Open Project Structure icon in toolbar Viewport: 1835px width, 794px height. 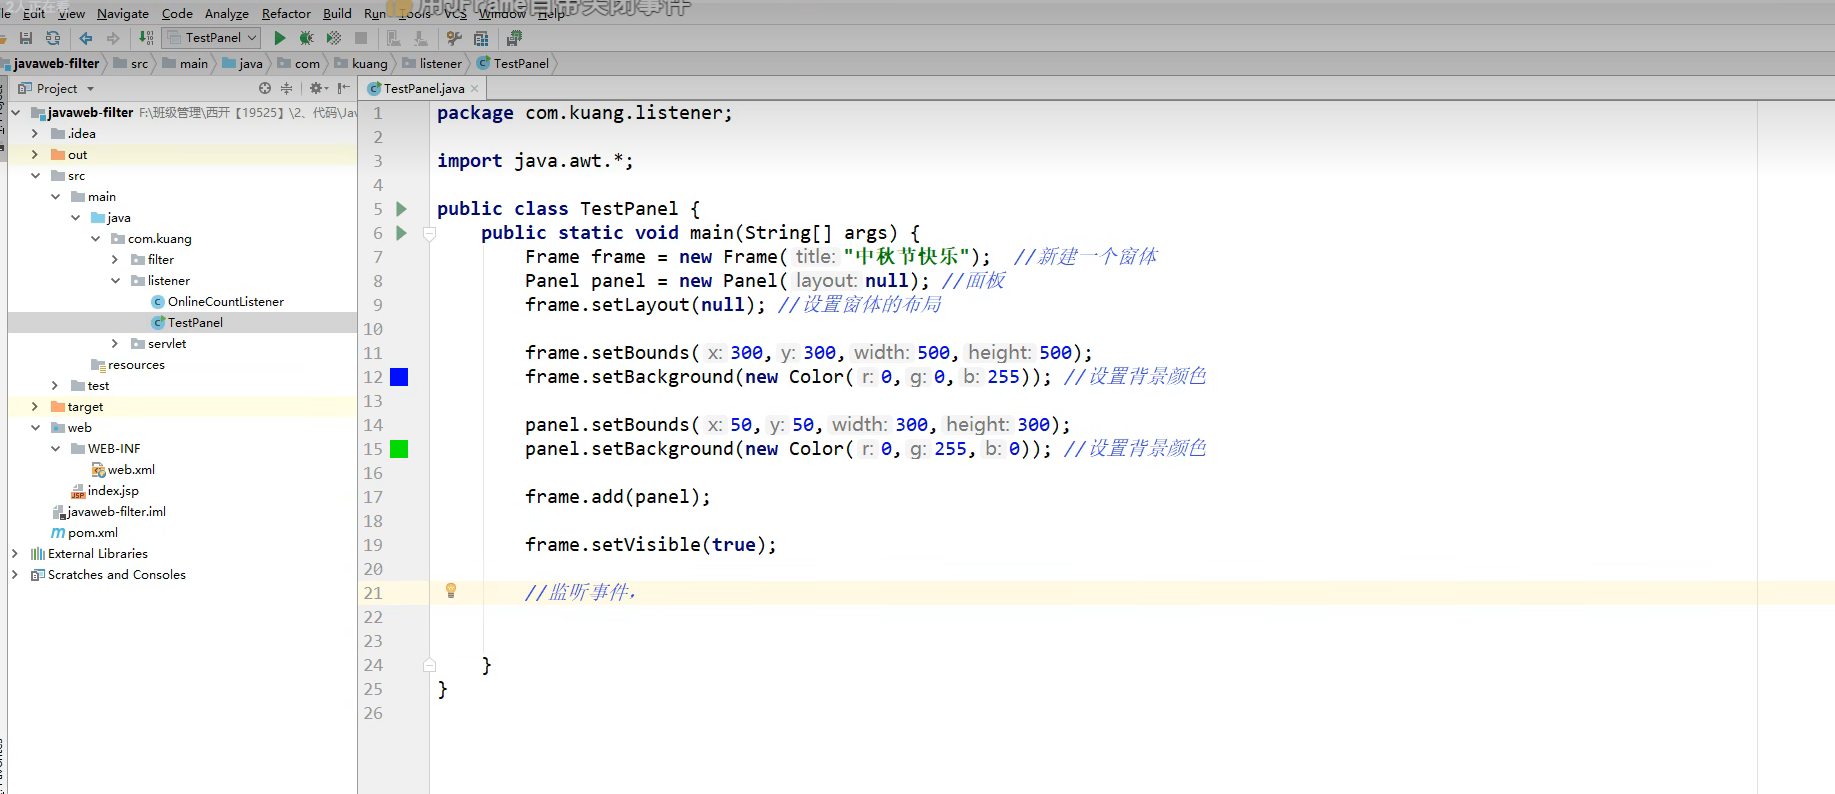pos(481,38)
